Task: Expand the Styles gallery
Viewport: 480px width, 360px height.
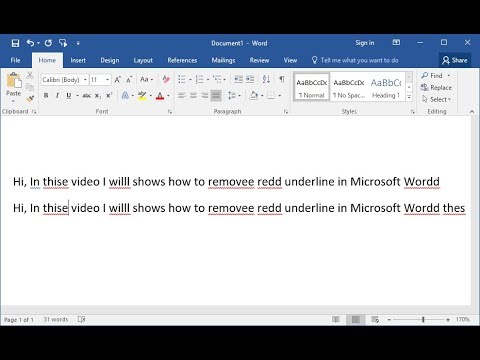Action: click(409, 97)
